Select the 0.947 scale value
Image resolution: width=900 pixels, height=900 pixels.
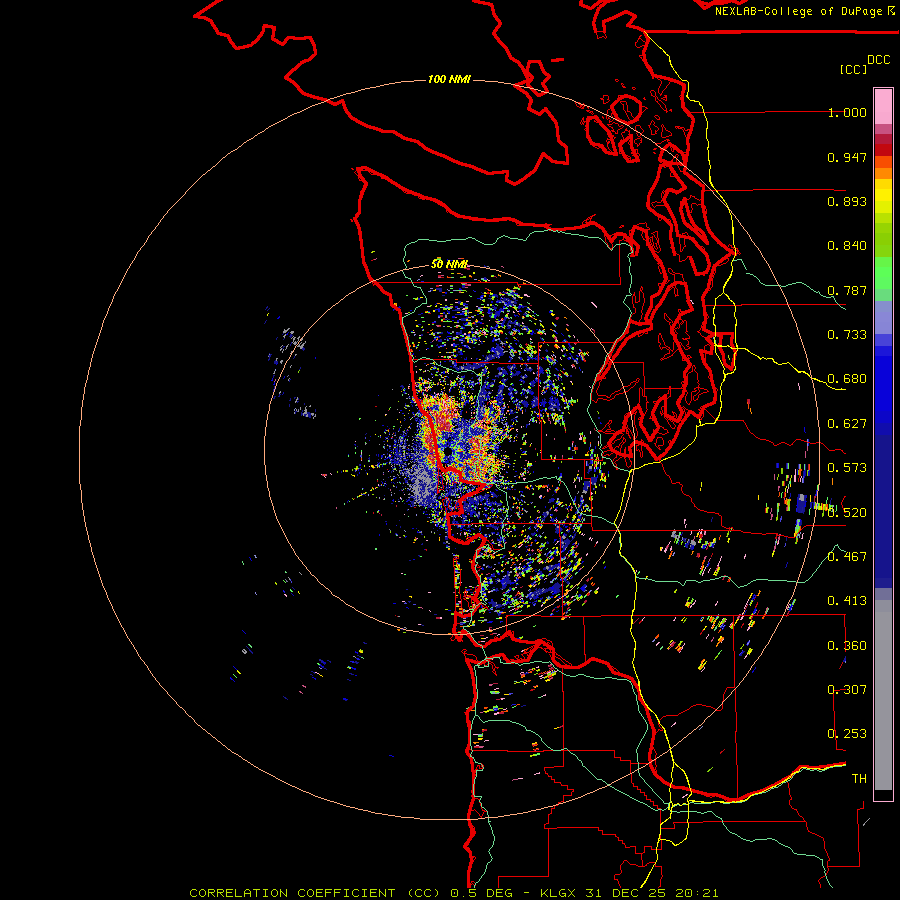coord(847,157)
